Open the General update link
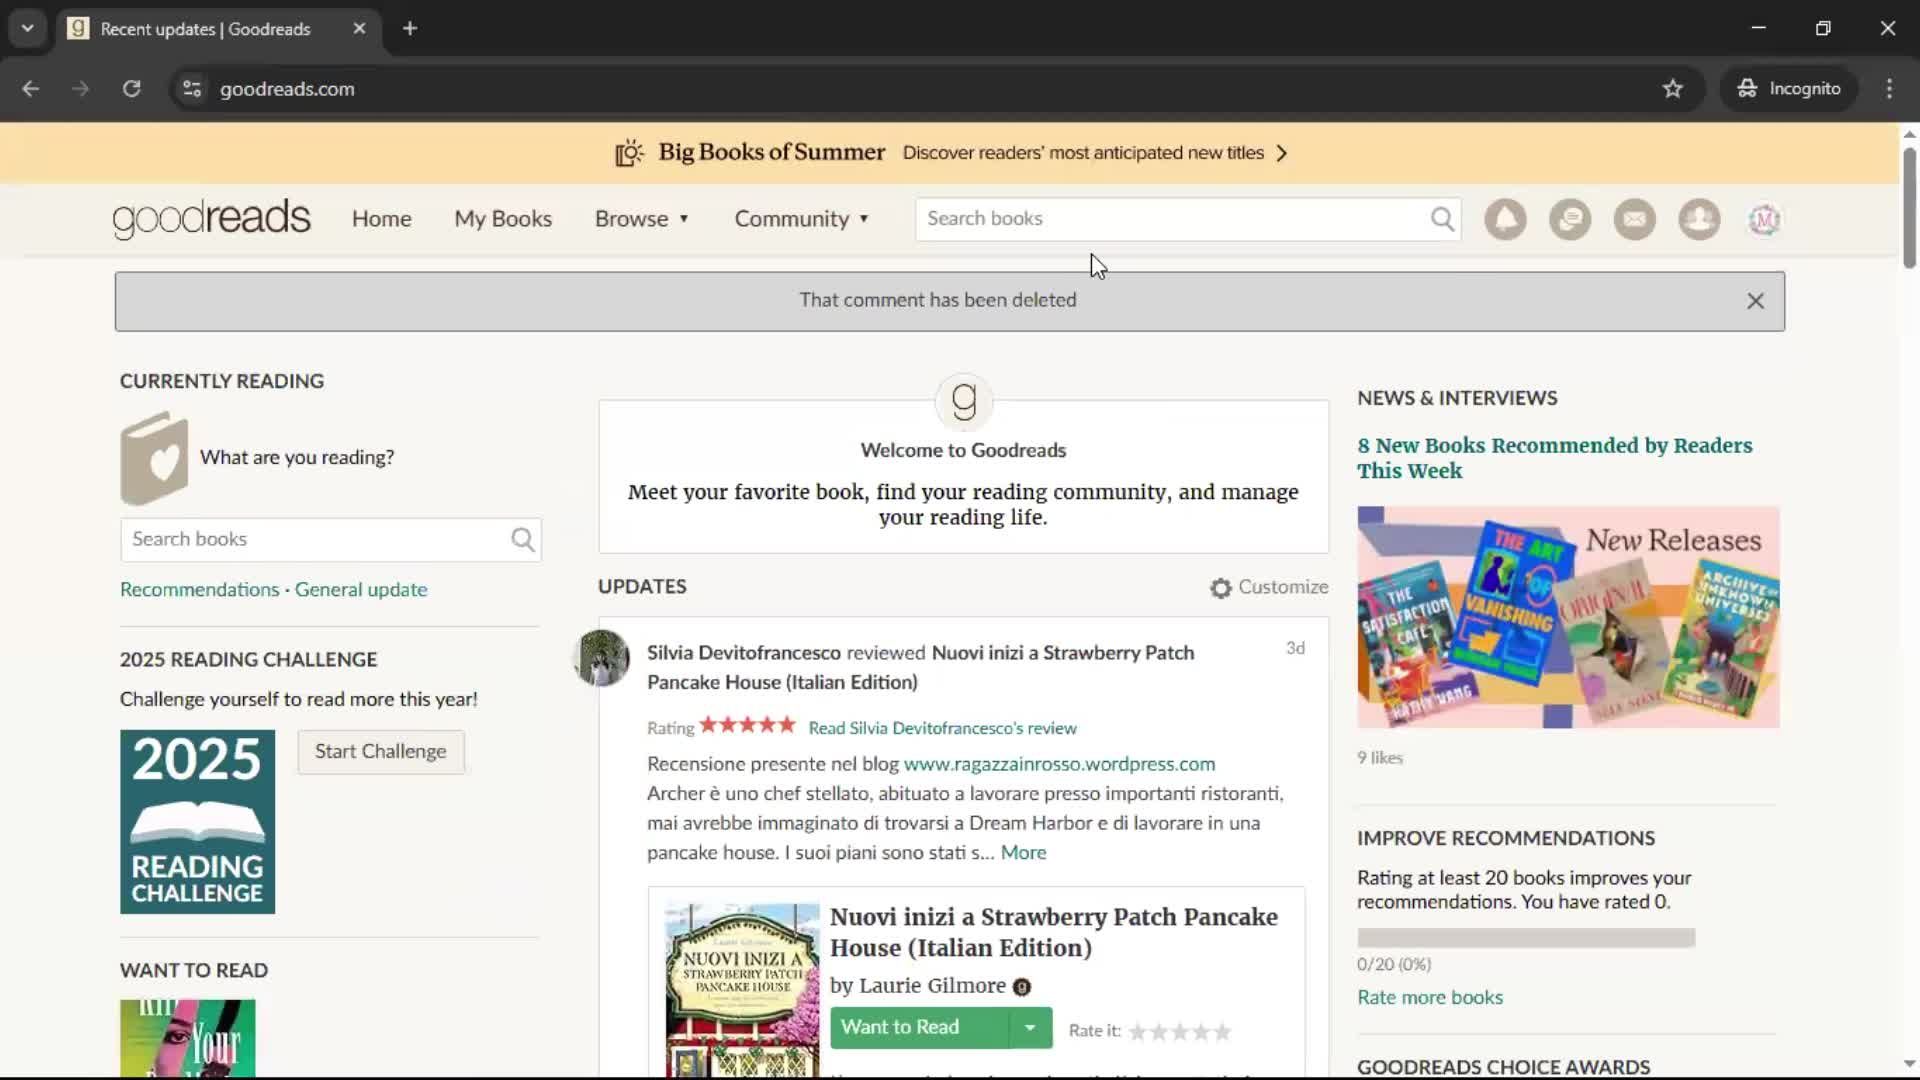The image size is (1920, 1080). click(x=361, y=590)
